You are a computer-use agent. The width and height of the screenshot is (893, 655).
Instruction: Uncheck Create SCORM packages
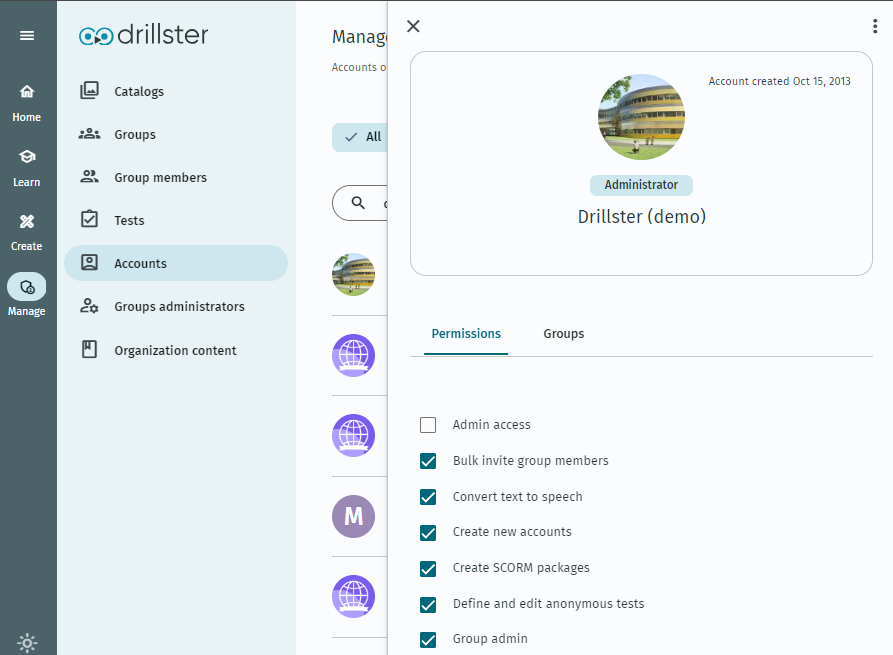click(x=428, y=569)
